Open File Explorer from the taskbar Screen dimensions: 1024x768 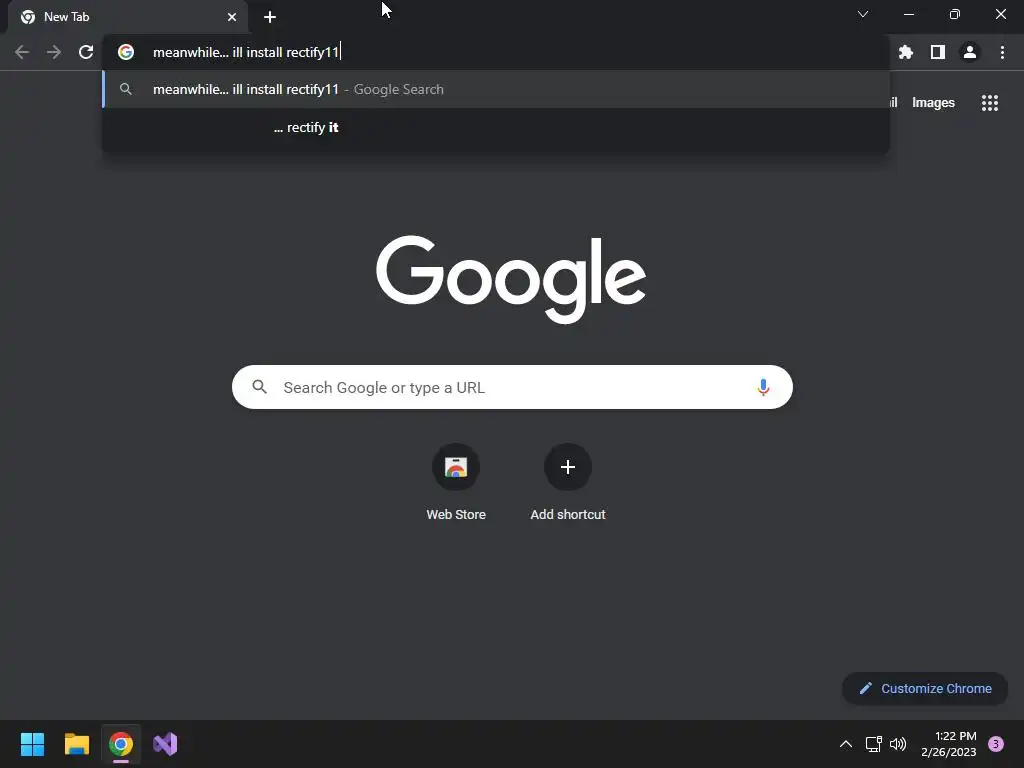pos(76,744)
